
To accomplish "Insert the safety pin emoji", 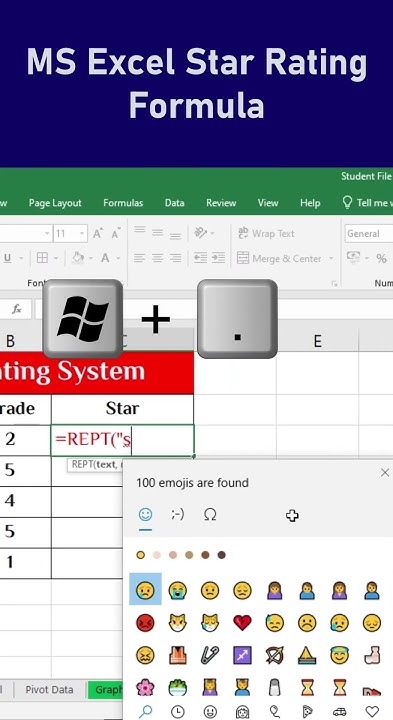I will [x=210, y=655].
